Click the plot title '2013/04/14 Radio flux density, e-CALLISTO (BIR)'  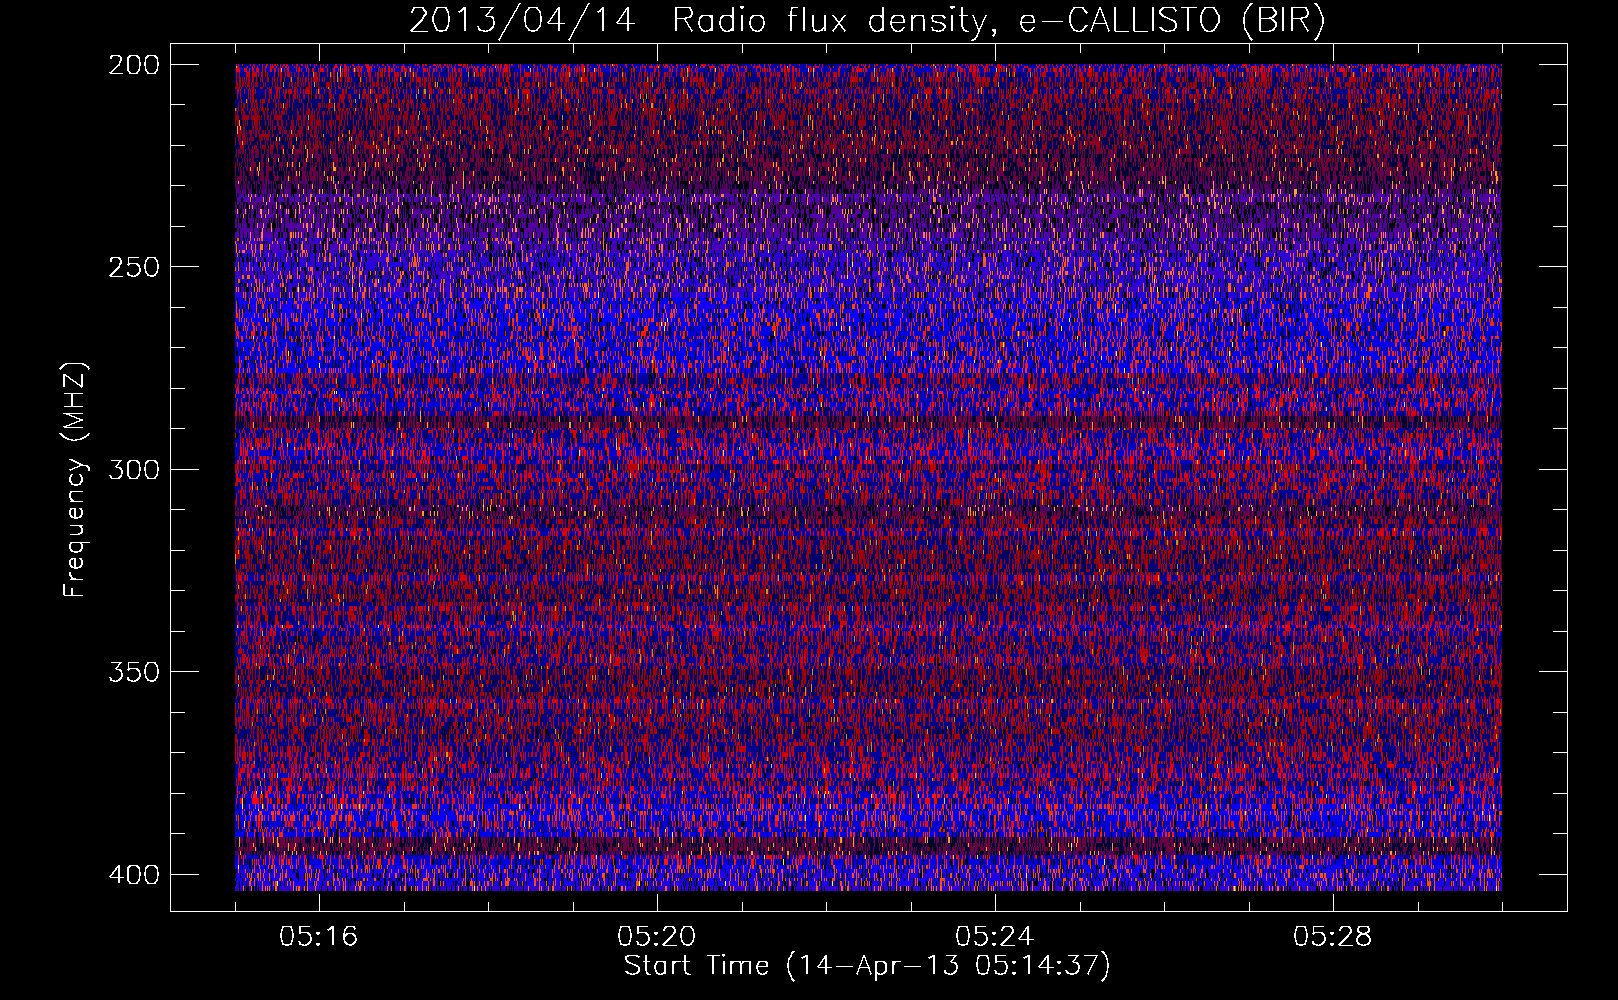coord(867,21)
